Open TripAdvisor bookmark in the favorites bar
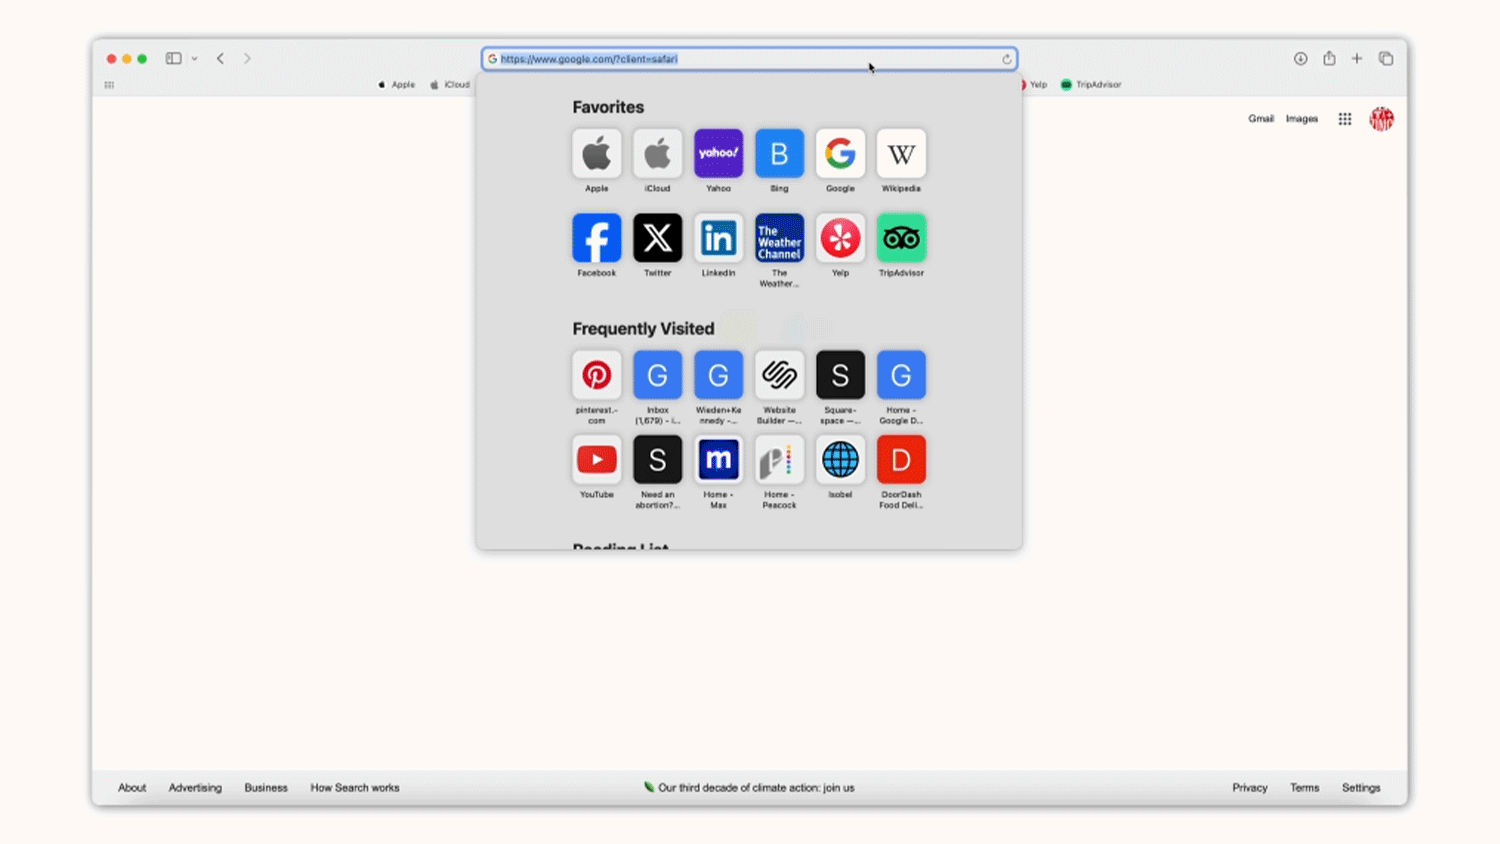 pos(1091,85)
